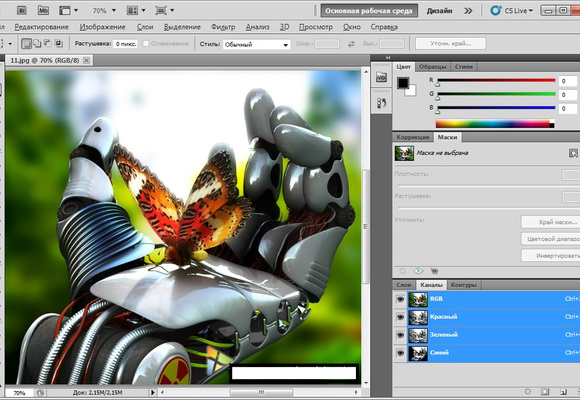This screenshot has height=400, width=580.
Task: Click the Основная рабочая среда workspace button
Action: click(x=369, y=11)
